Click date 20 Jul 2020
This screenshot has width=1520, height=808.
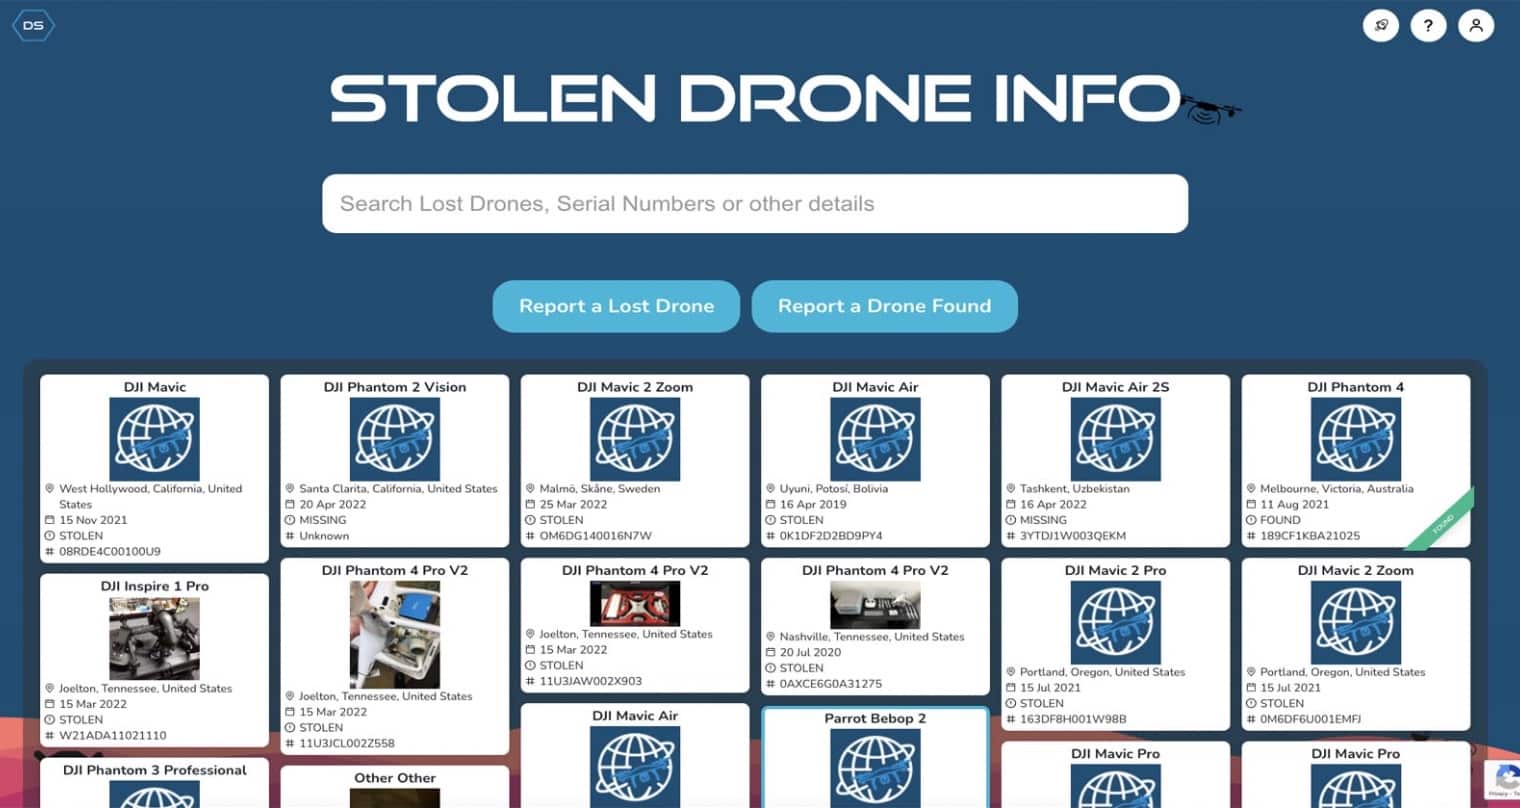[810, 652]
